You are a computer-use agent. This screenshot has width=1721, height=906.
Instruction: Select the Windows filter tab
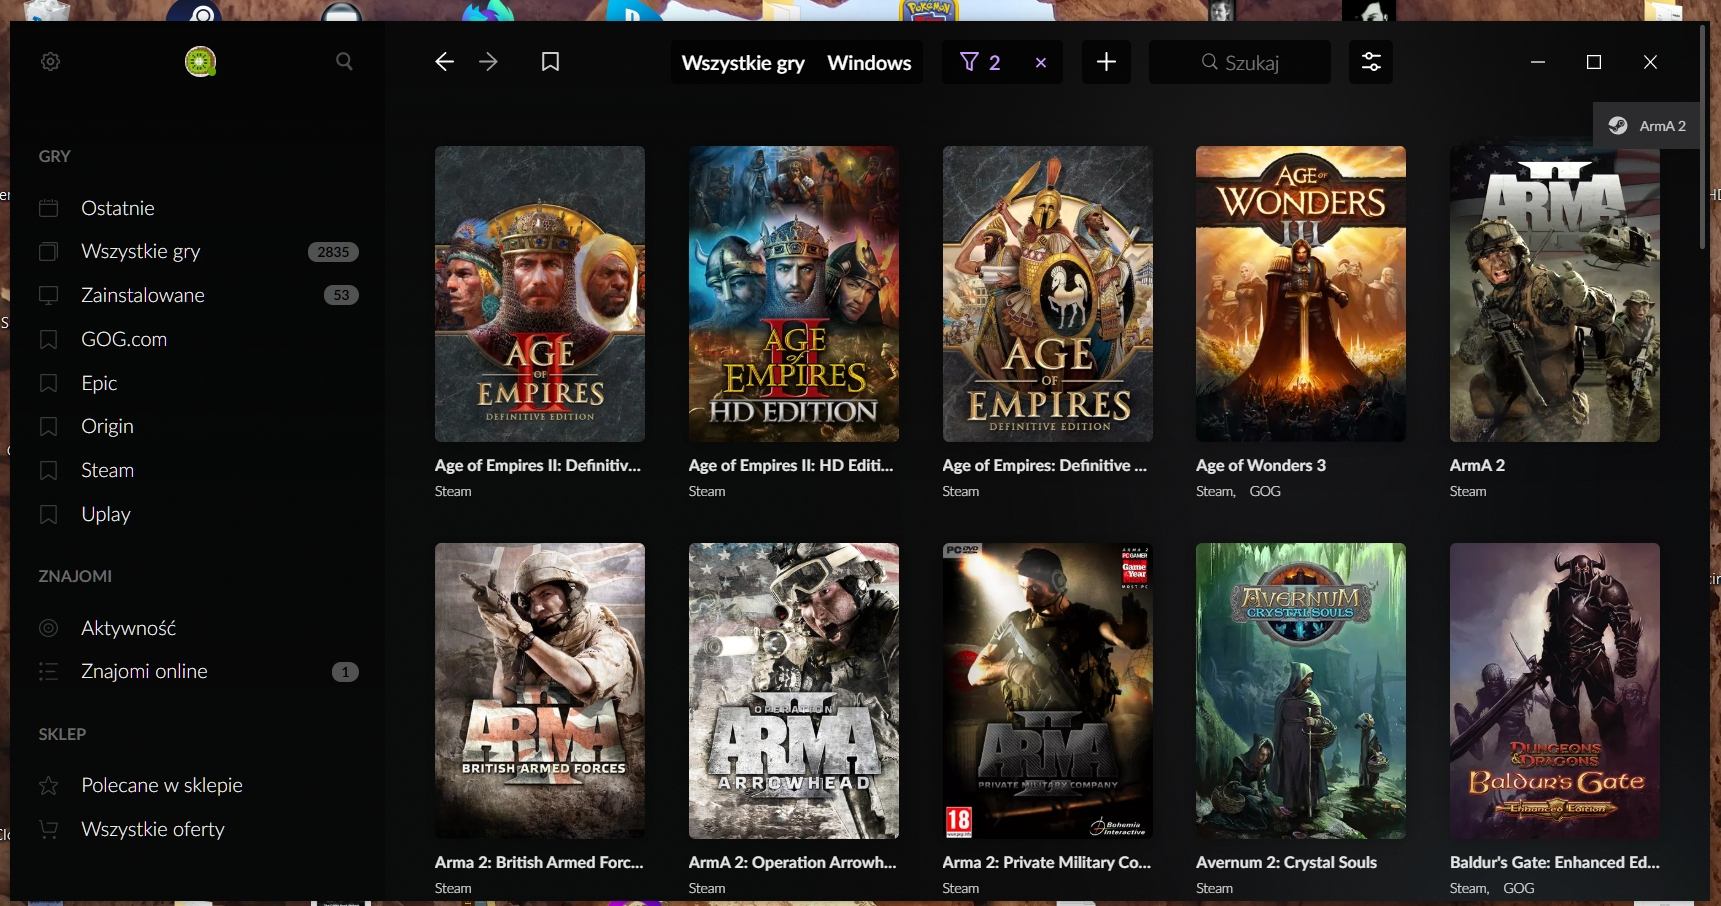point(869,63)
